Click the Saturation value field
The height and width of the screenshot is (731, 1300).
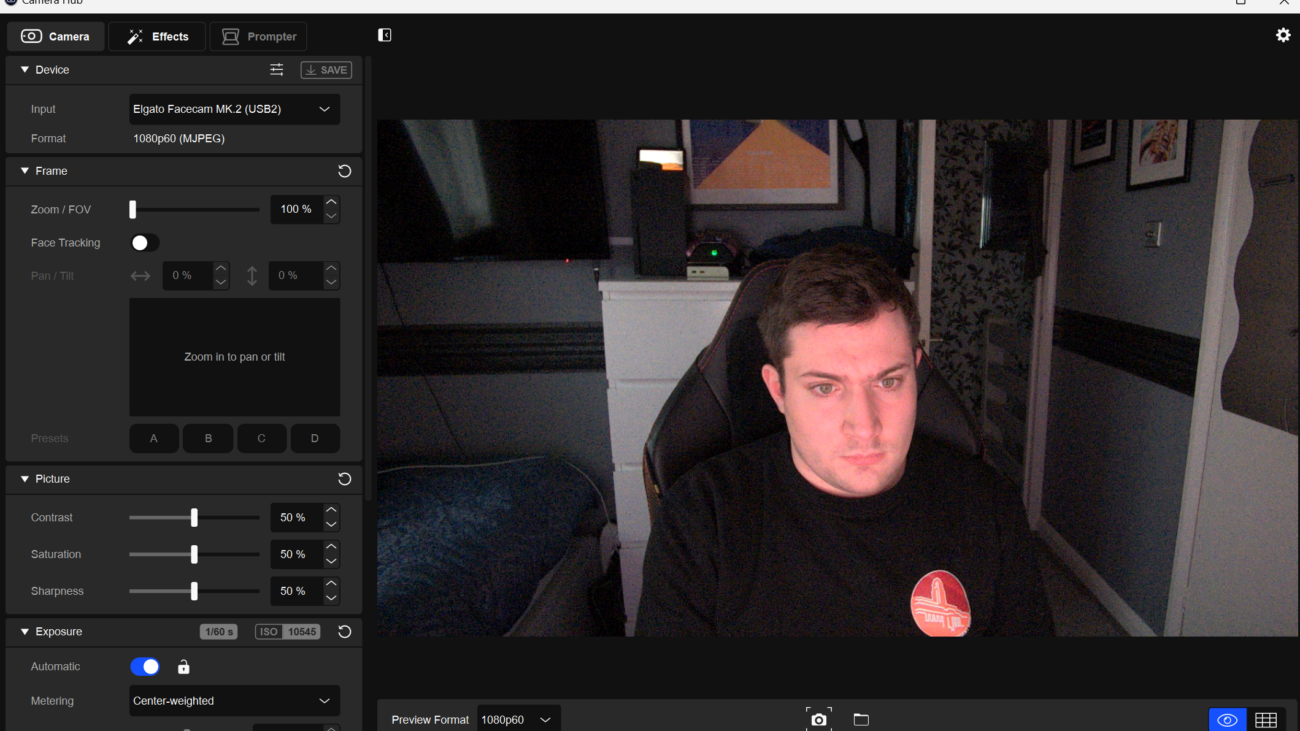pos(296,554)
